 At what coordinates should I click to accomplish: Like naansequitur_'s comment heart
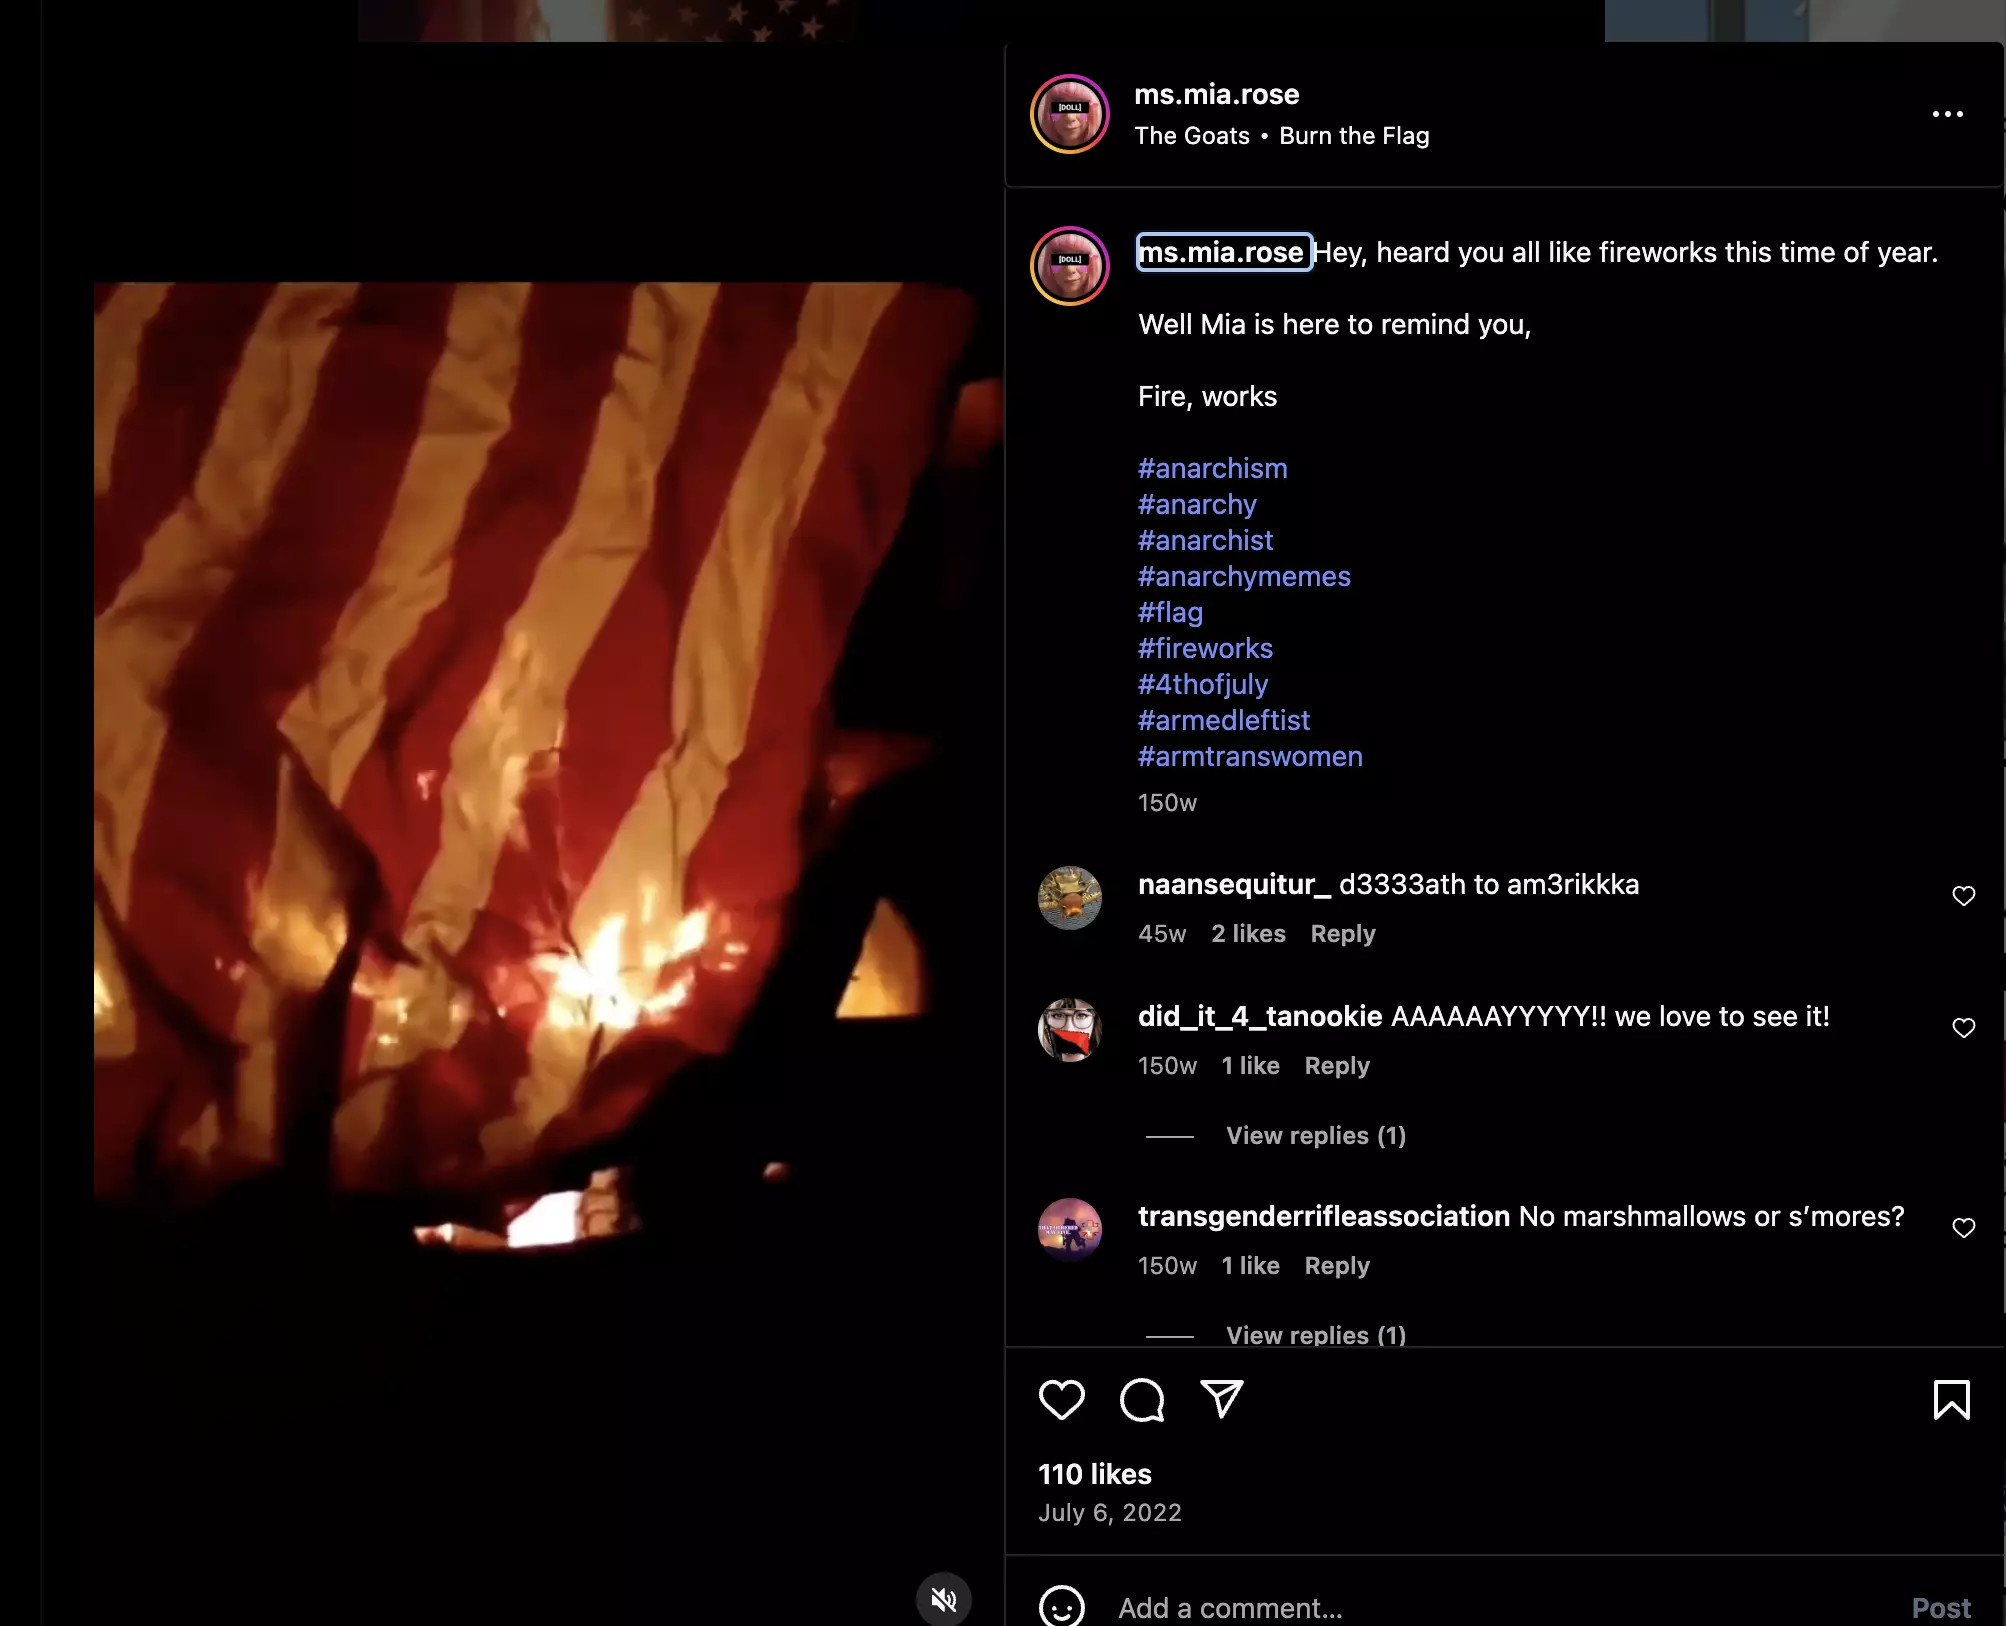pos(1963,896)
